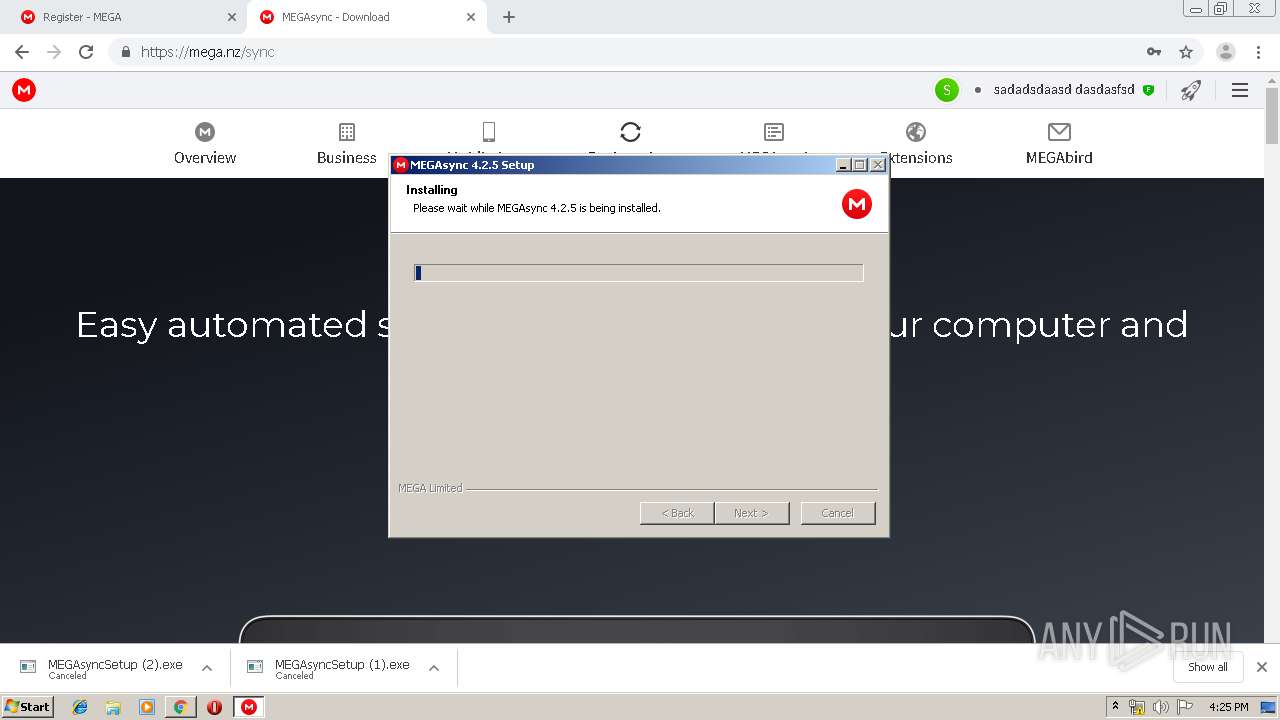Open Windows Media Player from the taskbar

[147, 707]
